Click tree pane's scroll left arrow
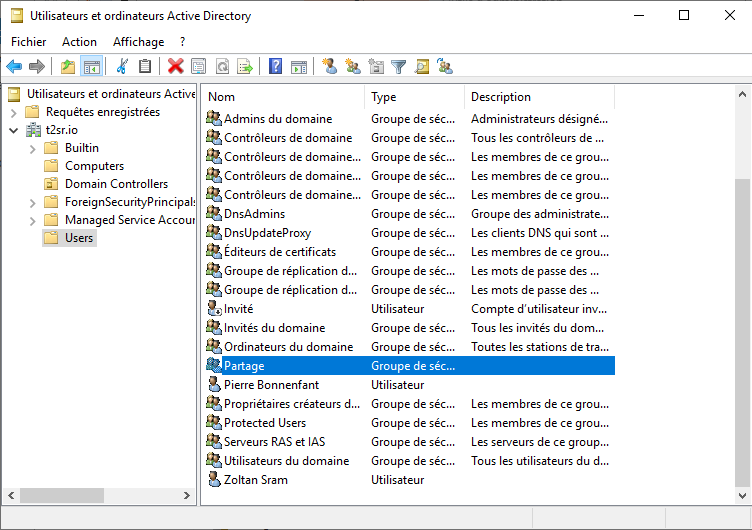The width and height of the screenshot is (752, 530). point(12,495)
